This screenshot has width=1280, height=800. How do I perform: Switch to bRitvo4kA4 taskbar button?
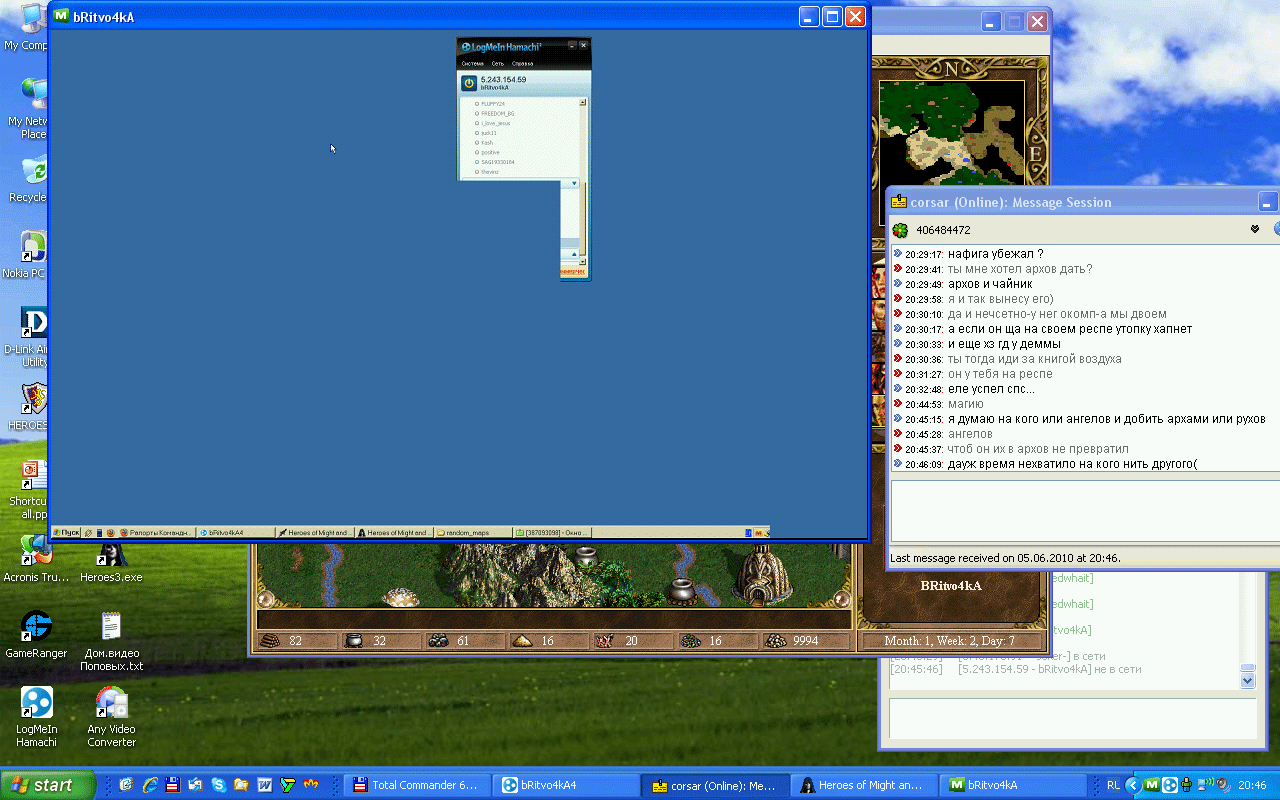click(565, 785)
